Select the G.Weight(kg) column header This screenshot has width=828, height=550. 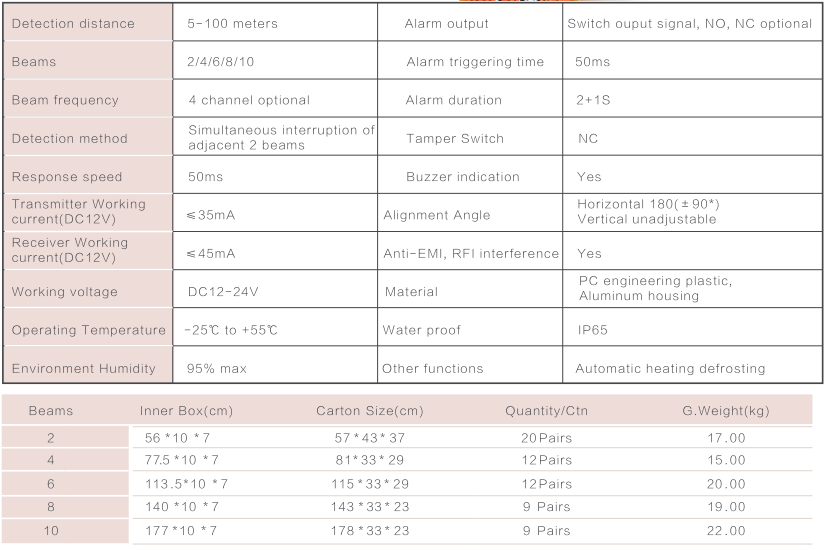726,411
